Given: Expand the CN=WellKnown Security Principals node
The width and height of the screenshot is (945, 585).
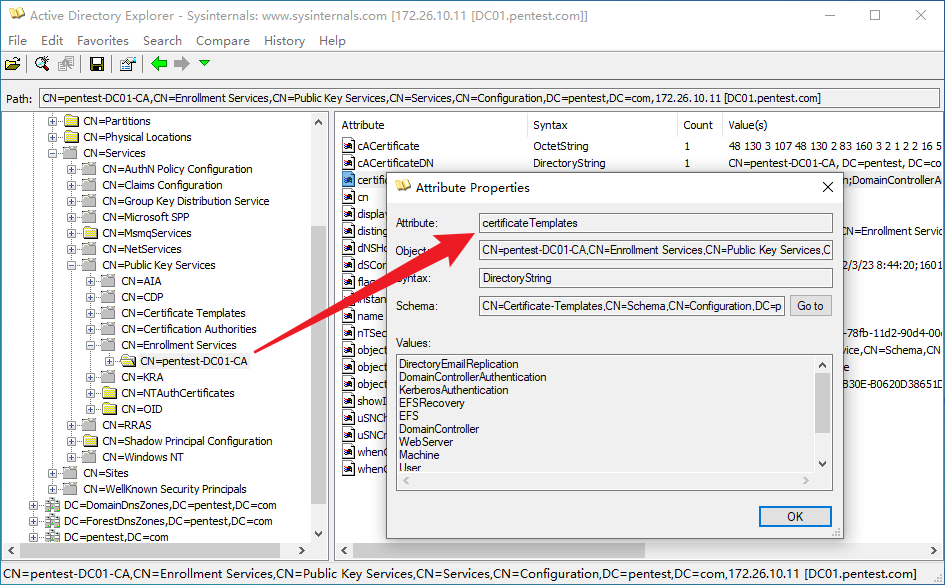Looking at the screenshot, I should (x=52, y=489).
